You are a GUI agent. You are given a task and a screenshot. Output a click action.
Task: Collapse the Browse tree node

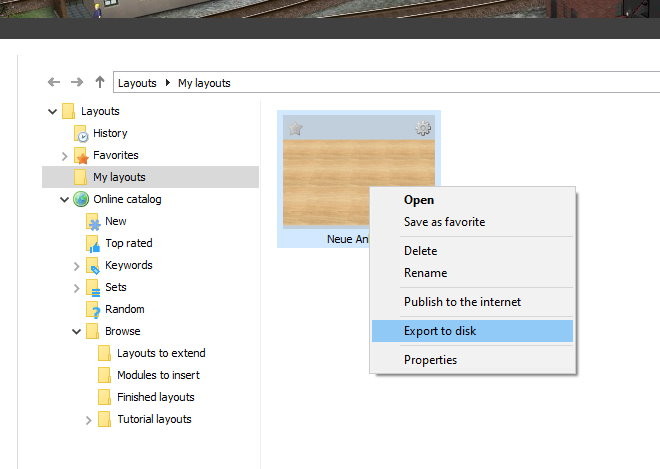[76, 332]
